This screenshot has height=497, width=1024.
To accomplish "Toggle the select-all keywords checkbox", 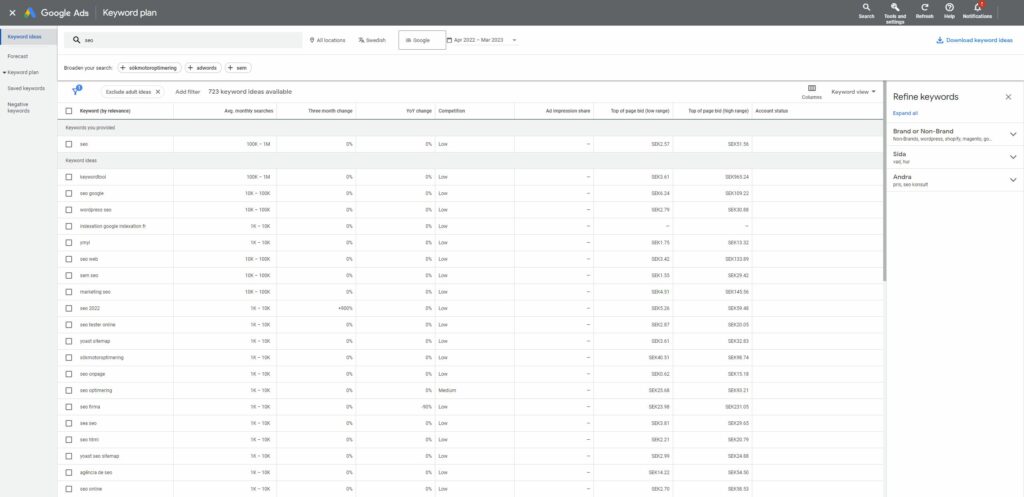I will click(x=69, y=111).
